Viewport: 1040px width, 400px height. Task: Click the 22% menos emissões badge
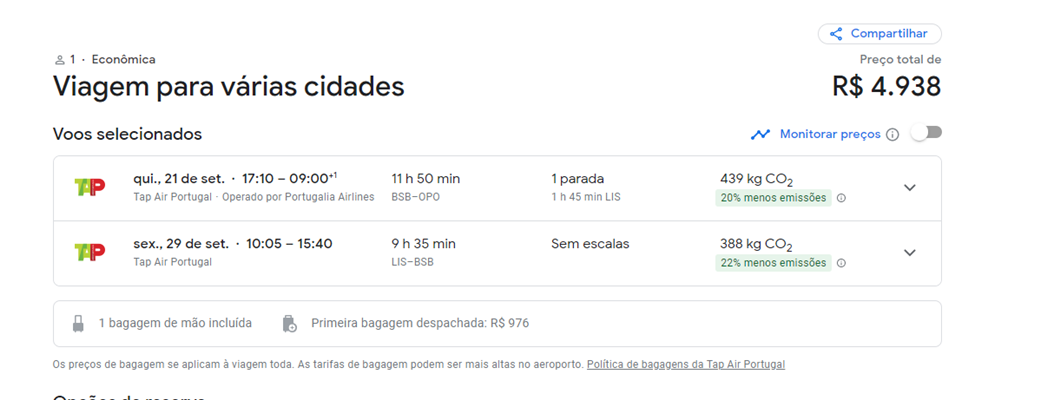pos(773,263)
